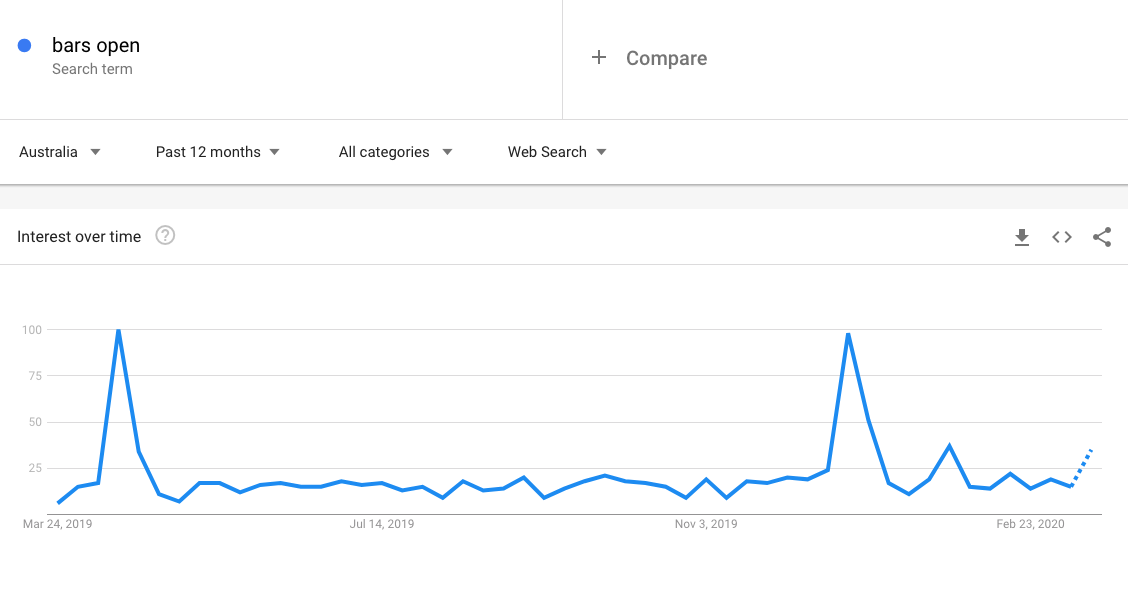The height and width of the screenshot is (593, 1128).
Task: Click the Jul 14, 2019 axis label
Action: click(382, 524)
